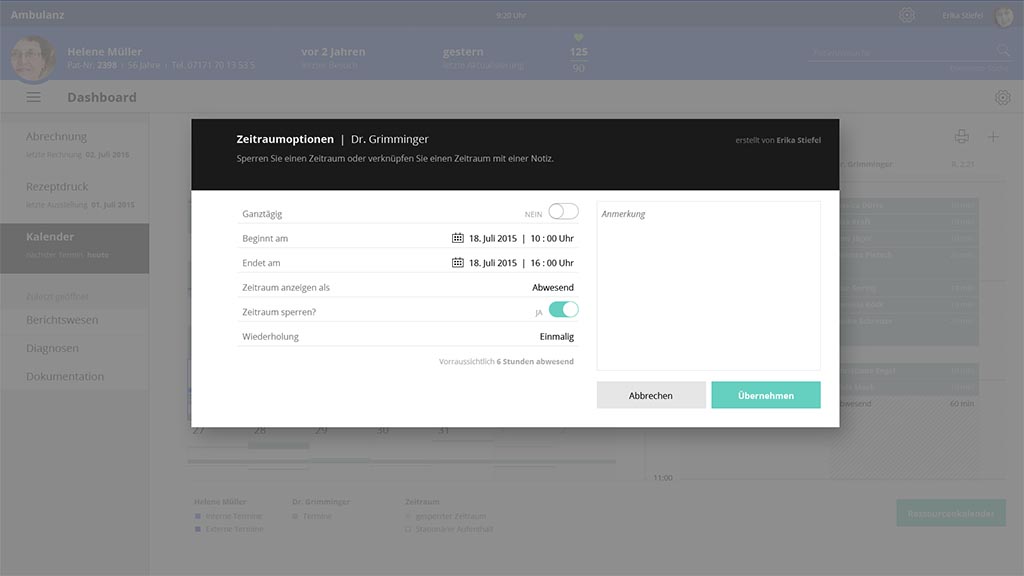Image resolution: width=1024 pixels, height=576 pixels.
Task: Click Helene Müller's patient photo
Action: click(32, 57)
